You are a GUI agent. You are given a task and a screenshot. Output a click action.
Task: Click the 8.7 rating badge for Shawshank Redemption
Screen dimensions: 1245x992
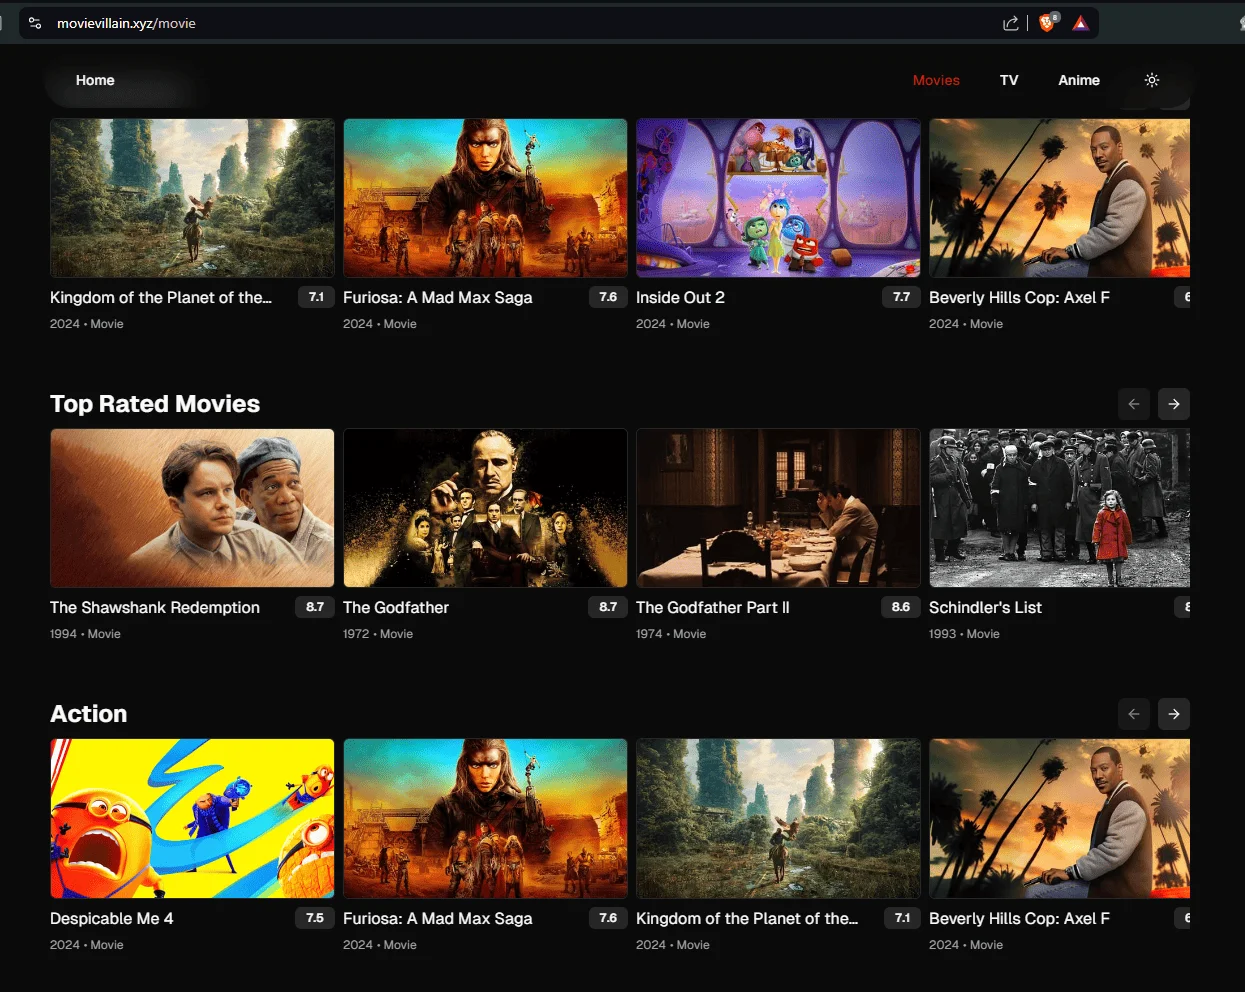(x=315, y=607)
